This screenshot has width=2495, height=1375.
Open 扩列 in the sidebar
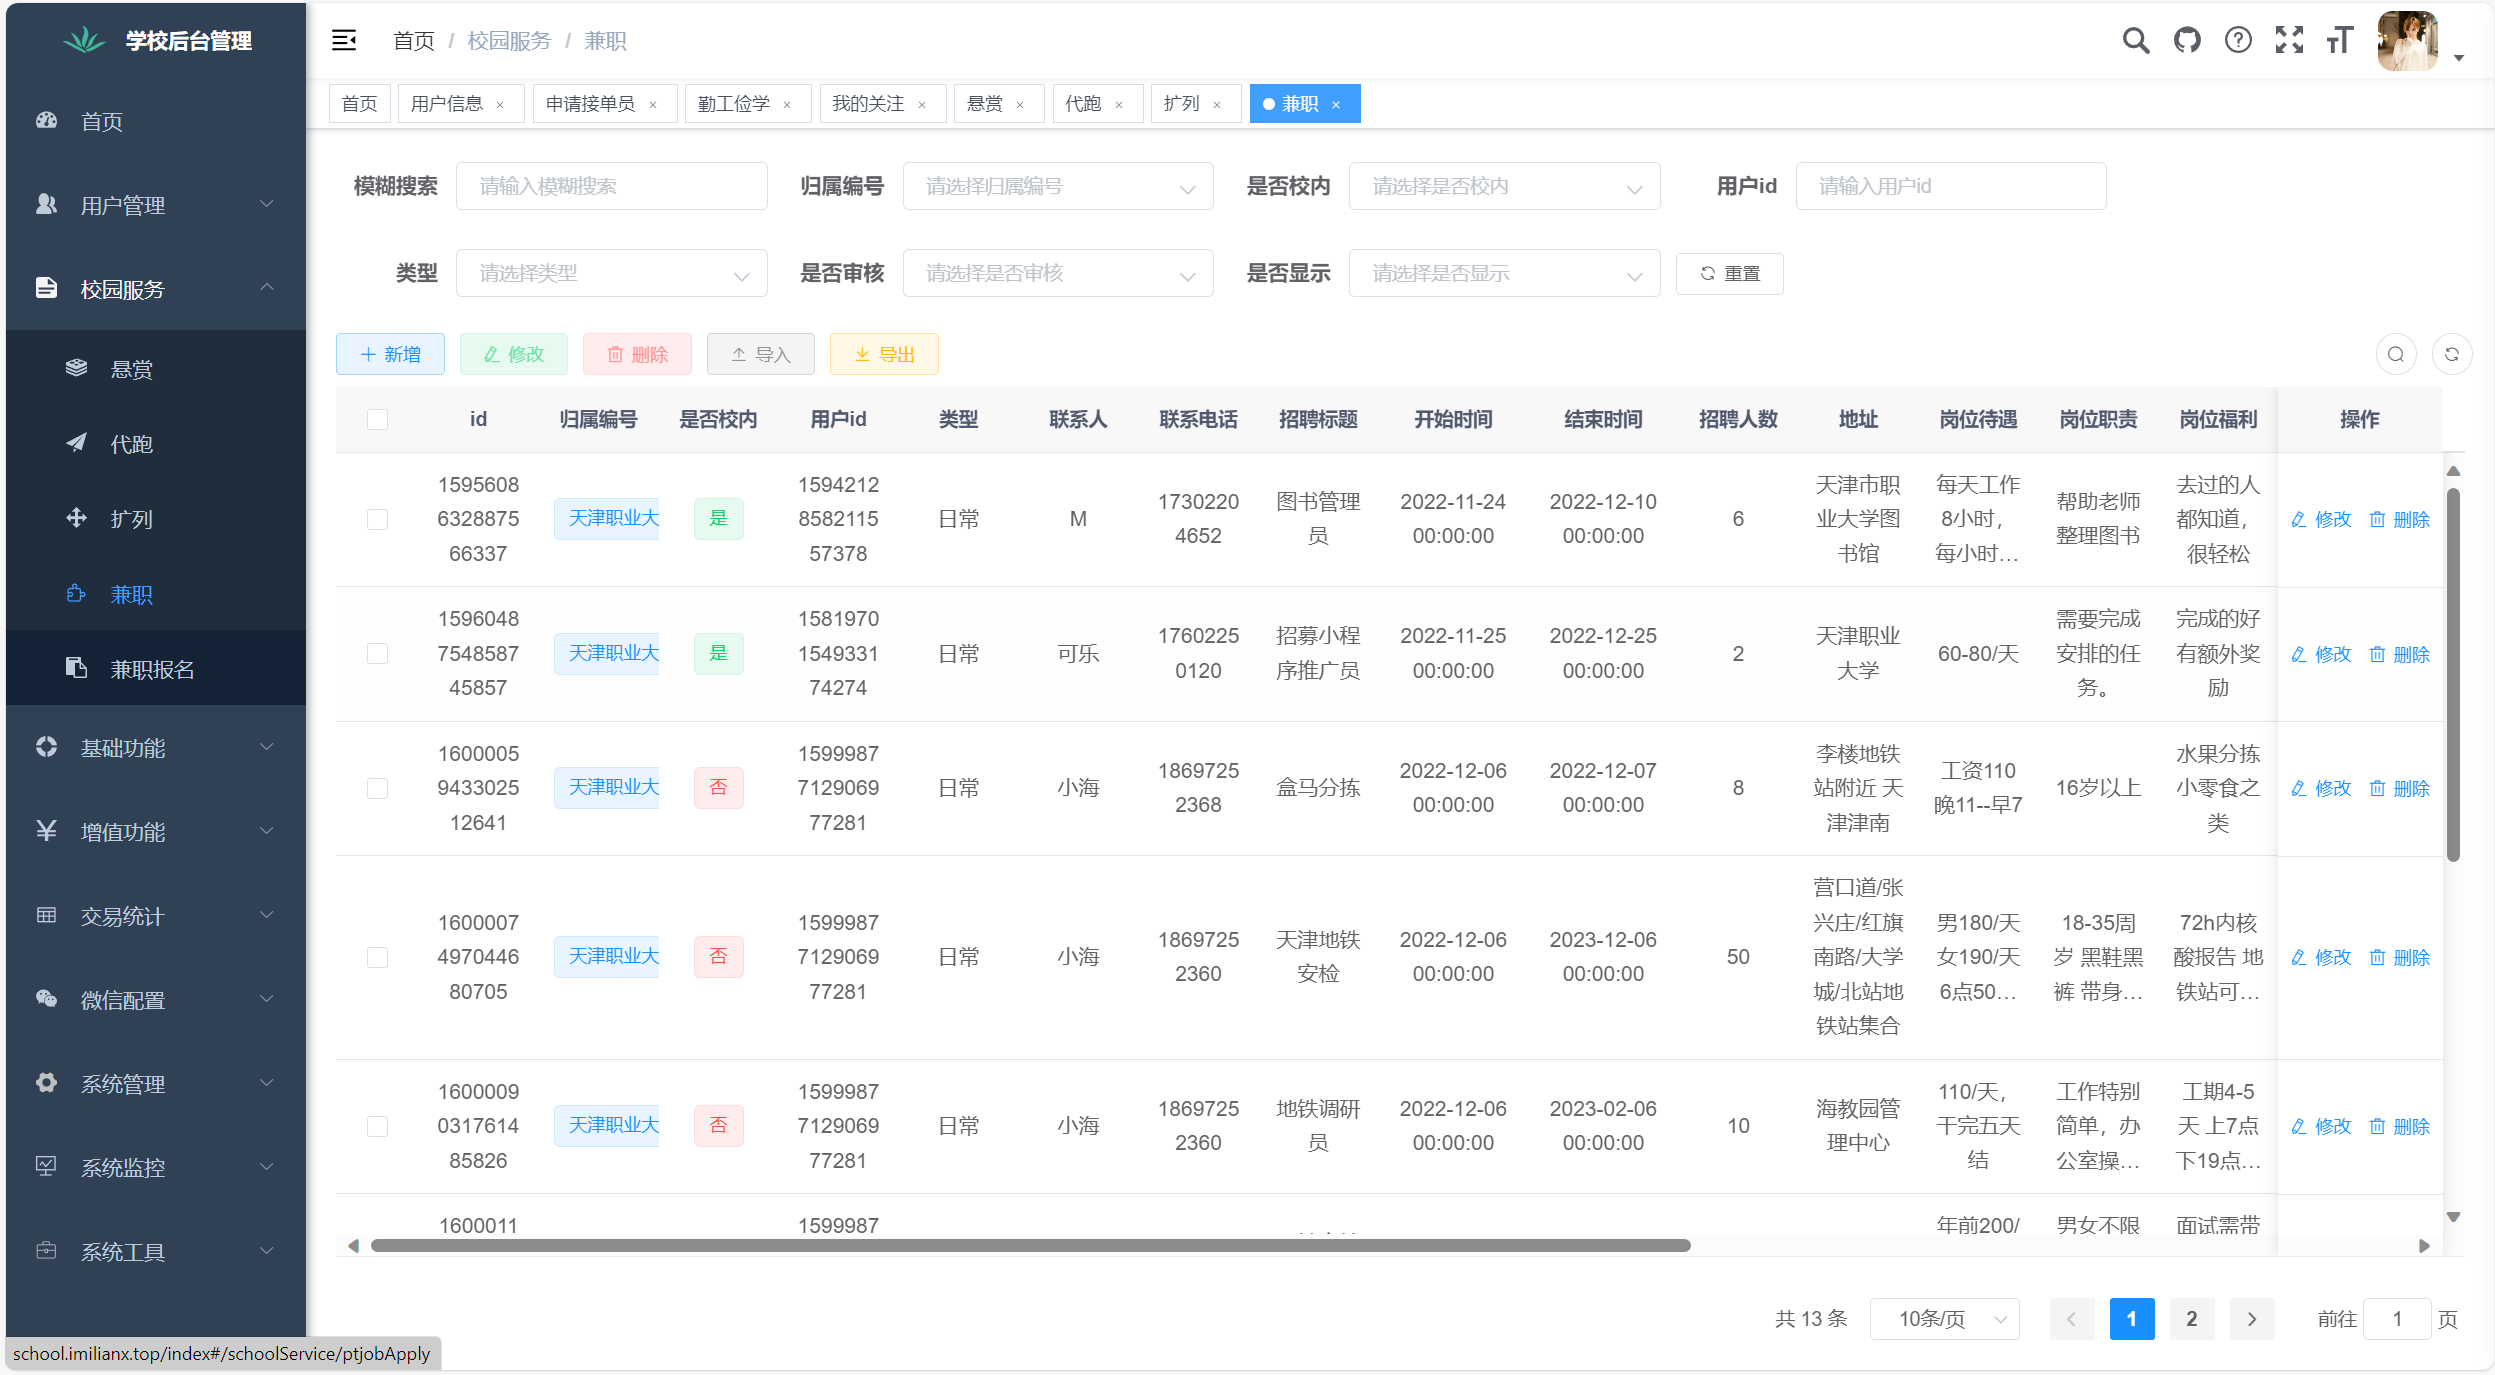click(x=156, y=519)
